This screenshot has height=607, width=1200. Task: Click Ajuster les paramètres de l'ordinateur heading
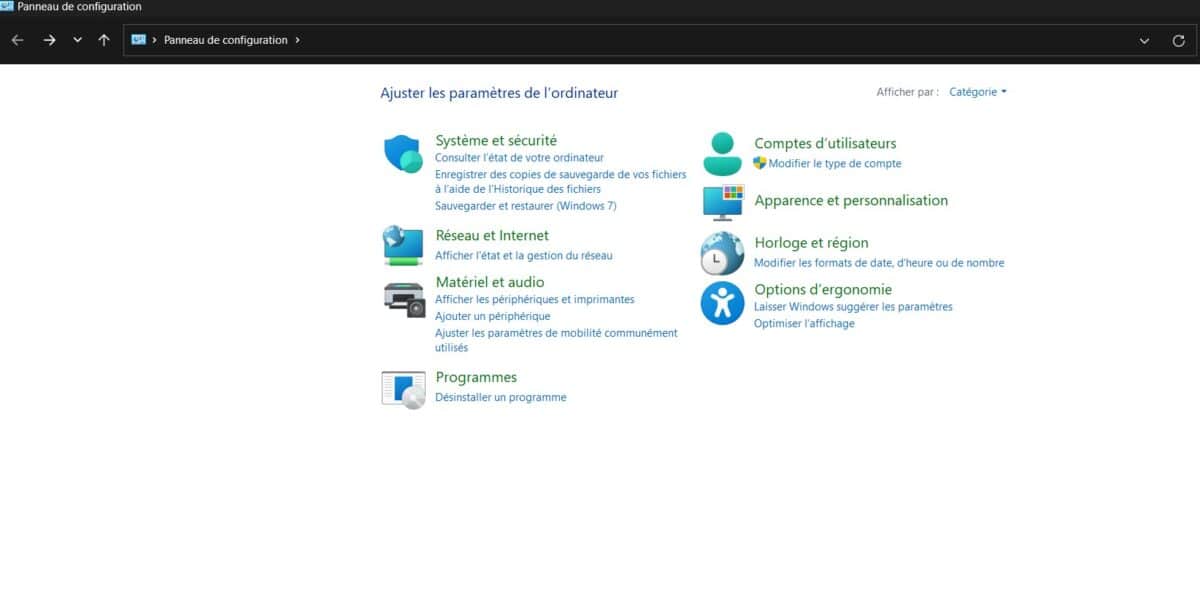pyautogui.click(x=499, y=93)
